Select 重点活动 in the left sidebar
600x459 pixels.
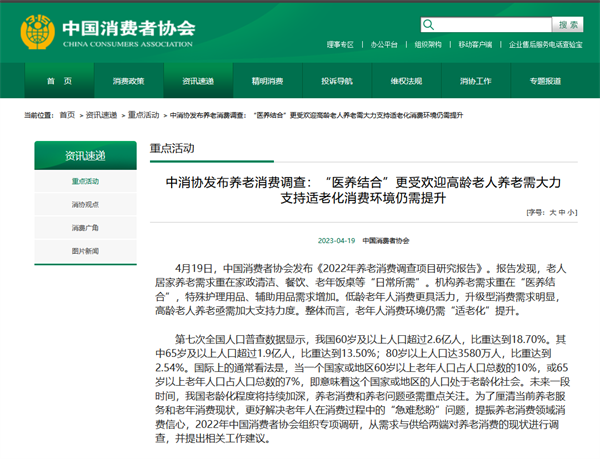point(85,181)
